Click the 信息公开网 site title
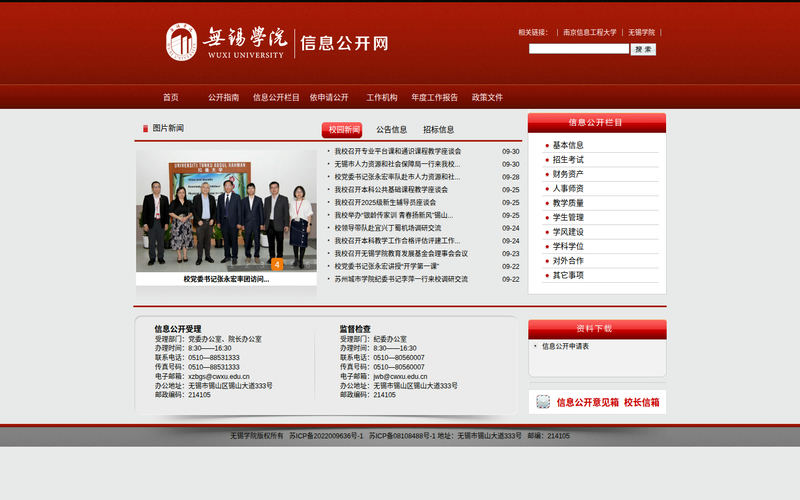The image size is (800, 500). 344,43
